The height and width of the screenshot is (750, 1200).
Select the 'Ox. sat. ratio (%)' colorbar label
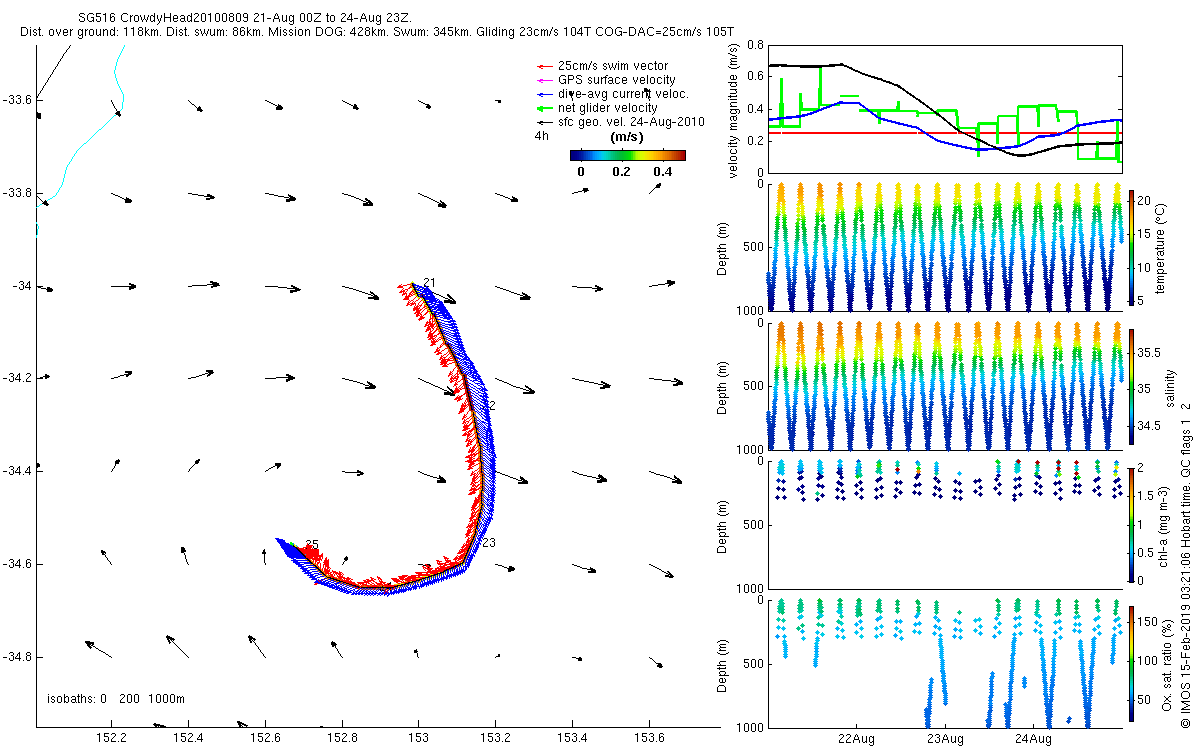(1169, 663)
